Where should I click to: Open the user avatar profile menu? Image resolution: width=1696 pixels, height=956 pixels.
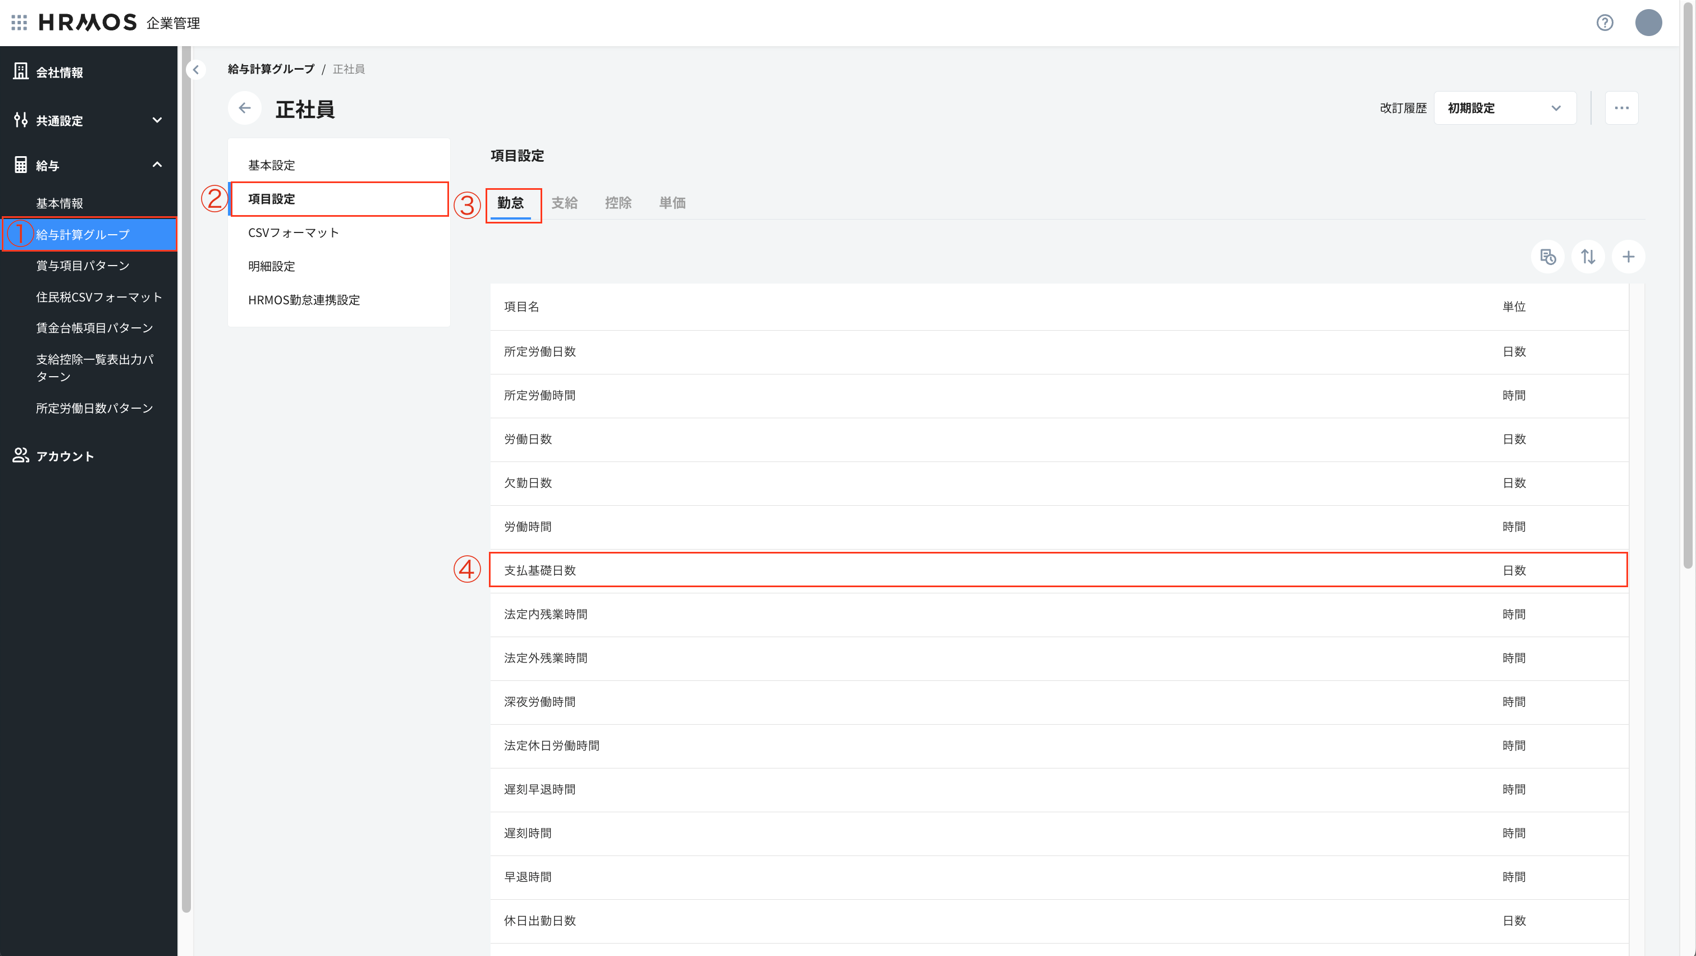[x=1648, y=23]
